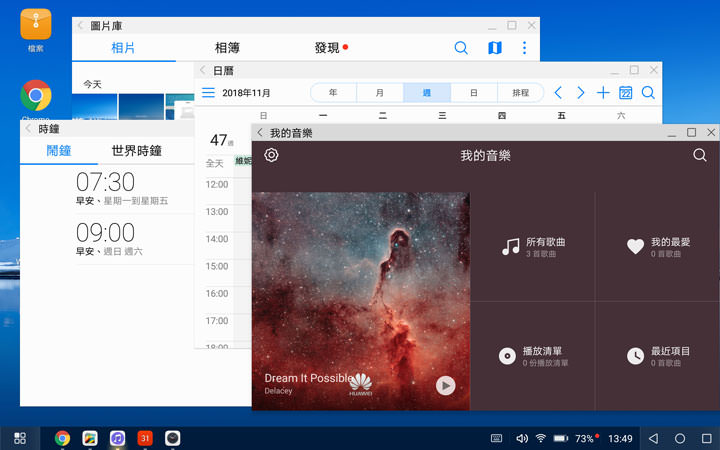
Task: Play Dream It Possible
Action: pyautogui.click(x=445, y=386)
